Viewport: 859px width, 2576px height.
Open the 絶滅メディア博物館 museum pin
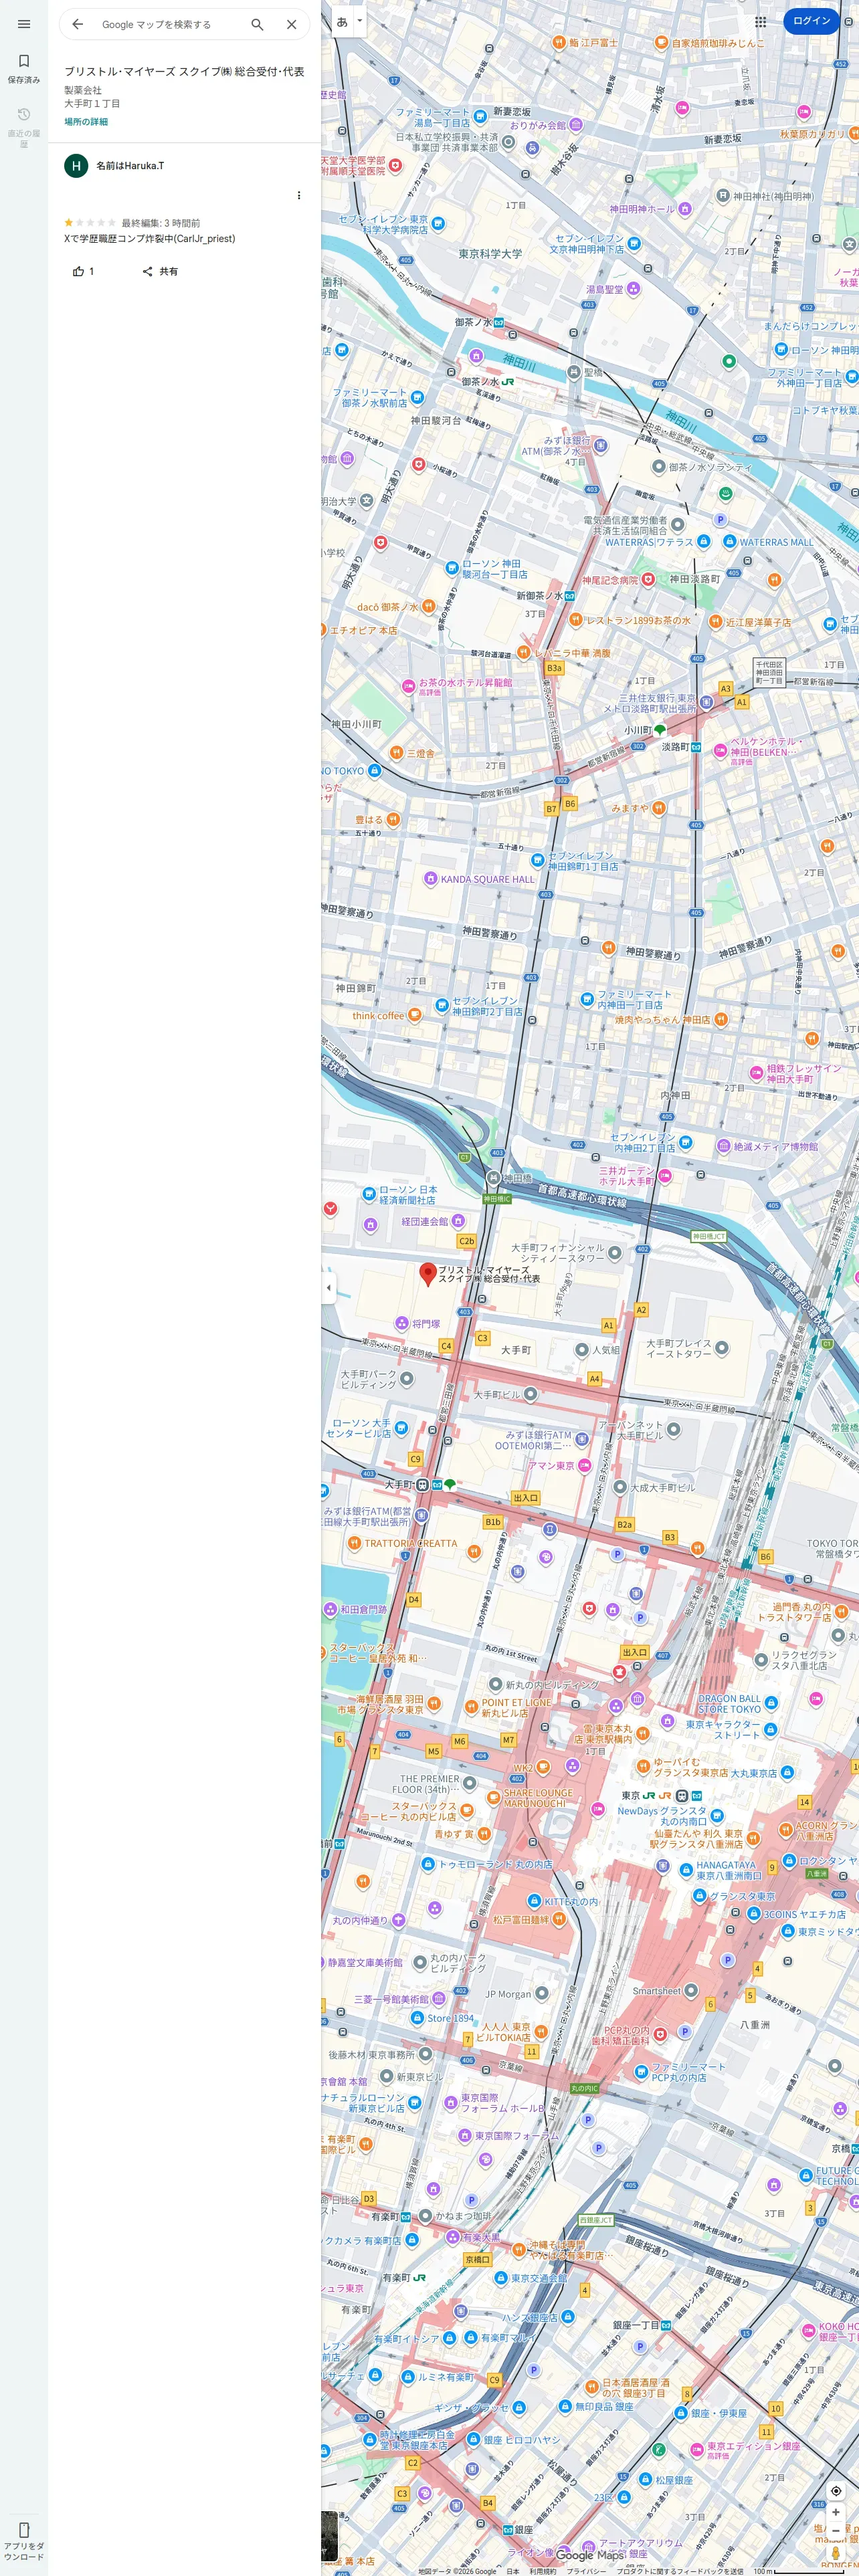tap(723, 1146)
